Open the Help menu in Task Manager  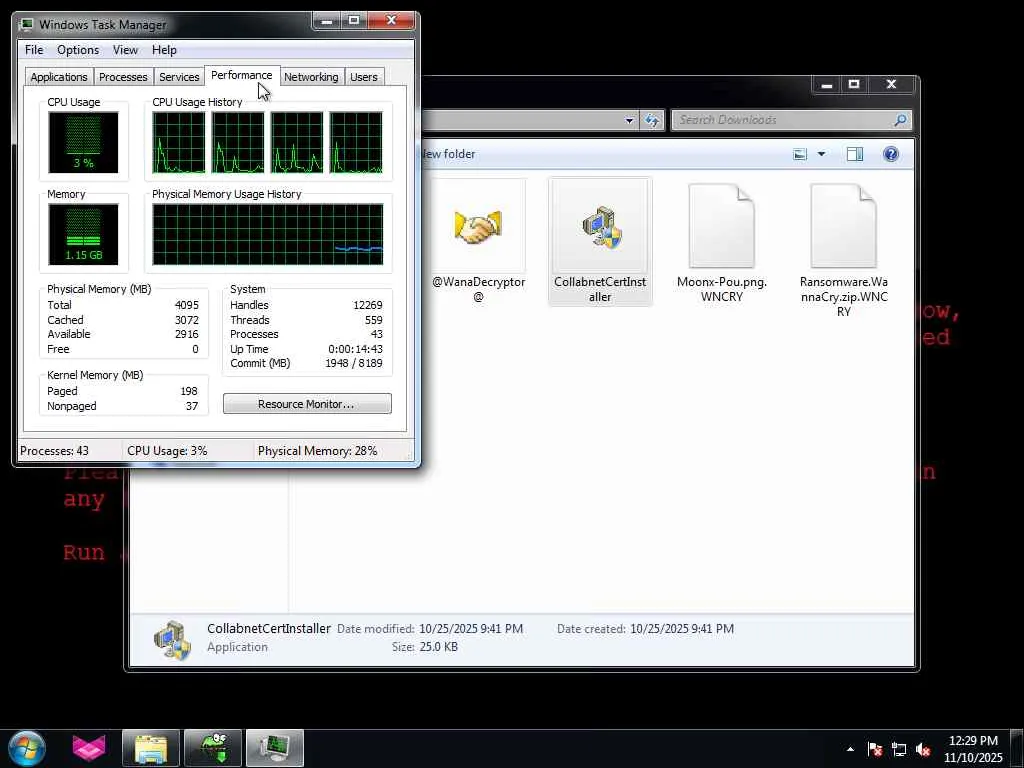164,50
